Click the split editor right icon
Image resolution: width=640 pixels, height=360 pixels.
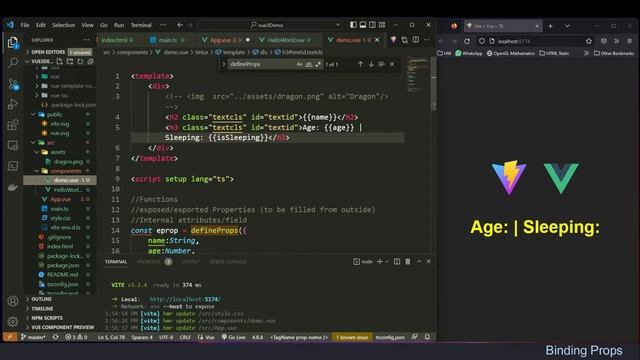[416, 40]
